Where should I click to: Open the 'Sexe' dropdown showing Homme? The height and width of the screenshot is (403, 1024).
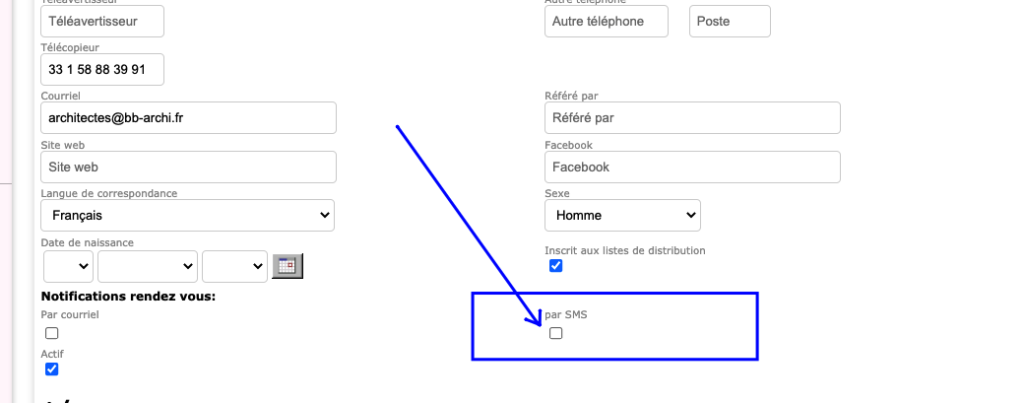622,215
